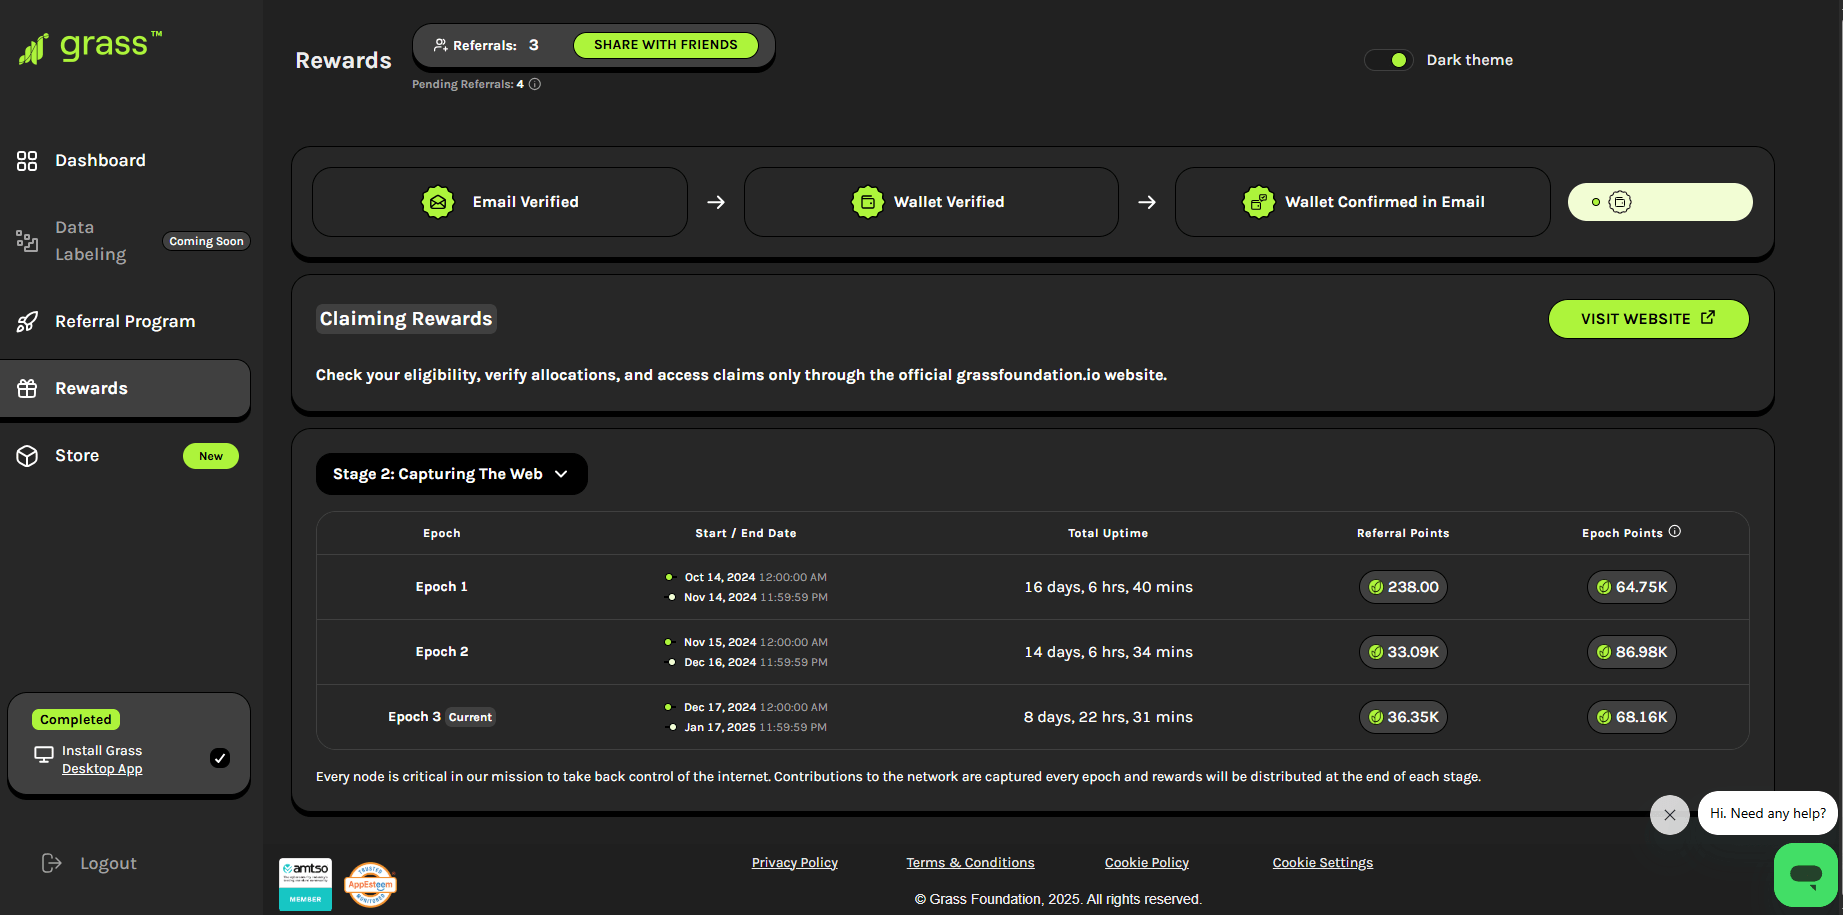This screenshot has height=915, width=1843.
Task: Click Epoch 1 referral points 238.00
Action: (1403, 587)
